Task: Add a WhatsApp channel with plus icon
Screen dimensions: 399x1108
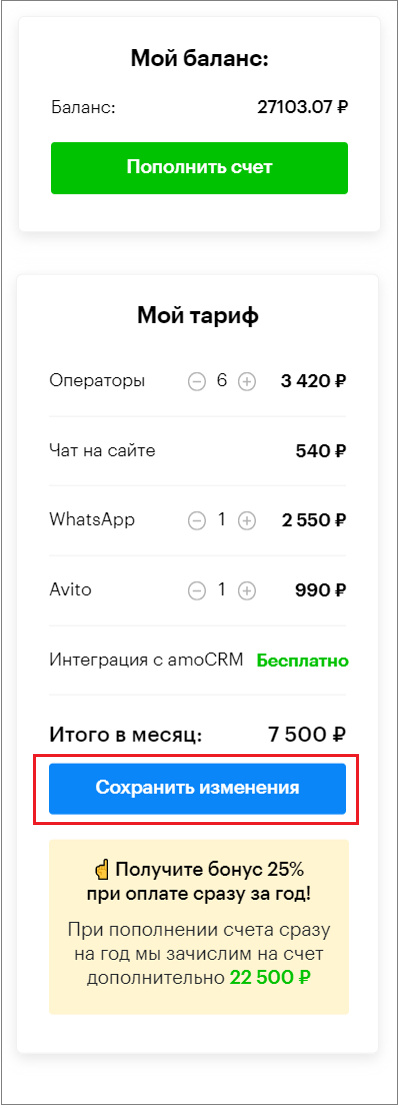Action: 246,521
